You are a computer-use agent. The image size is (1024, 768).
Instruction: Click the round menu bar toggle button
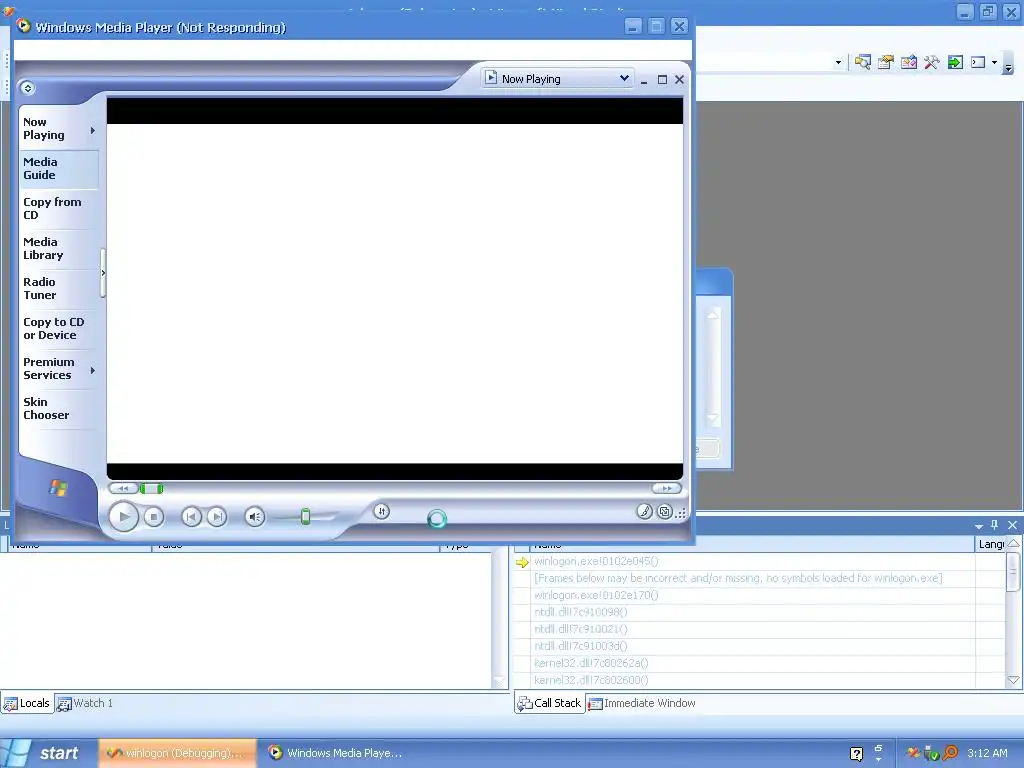tap(27, 88)
